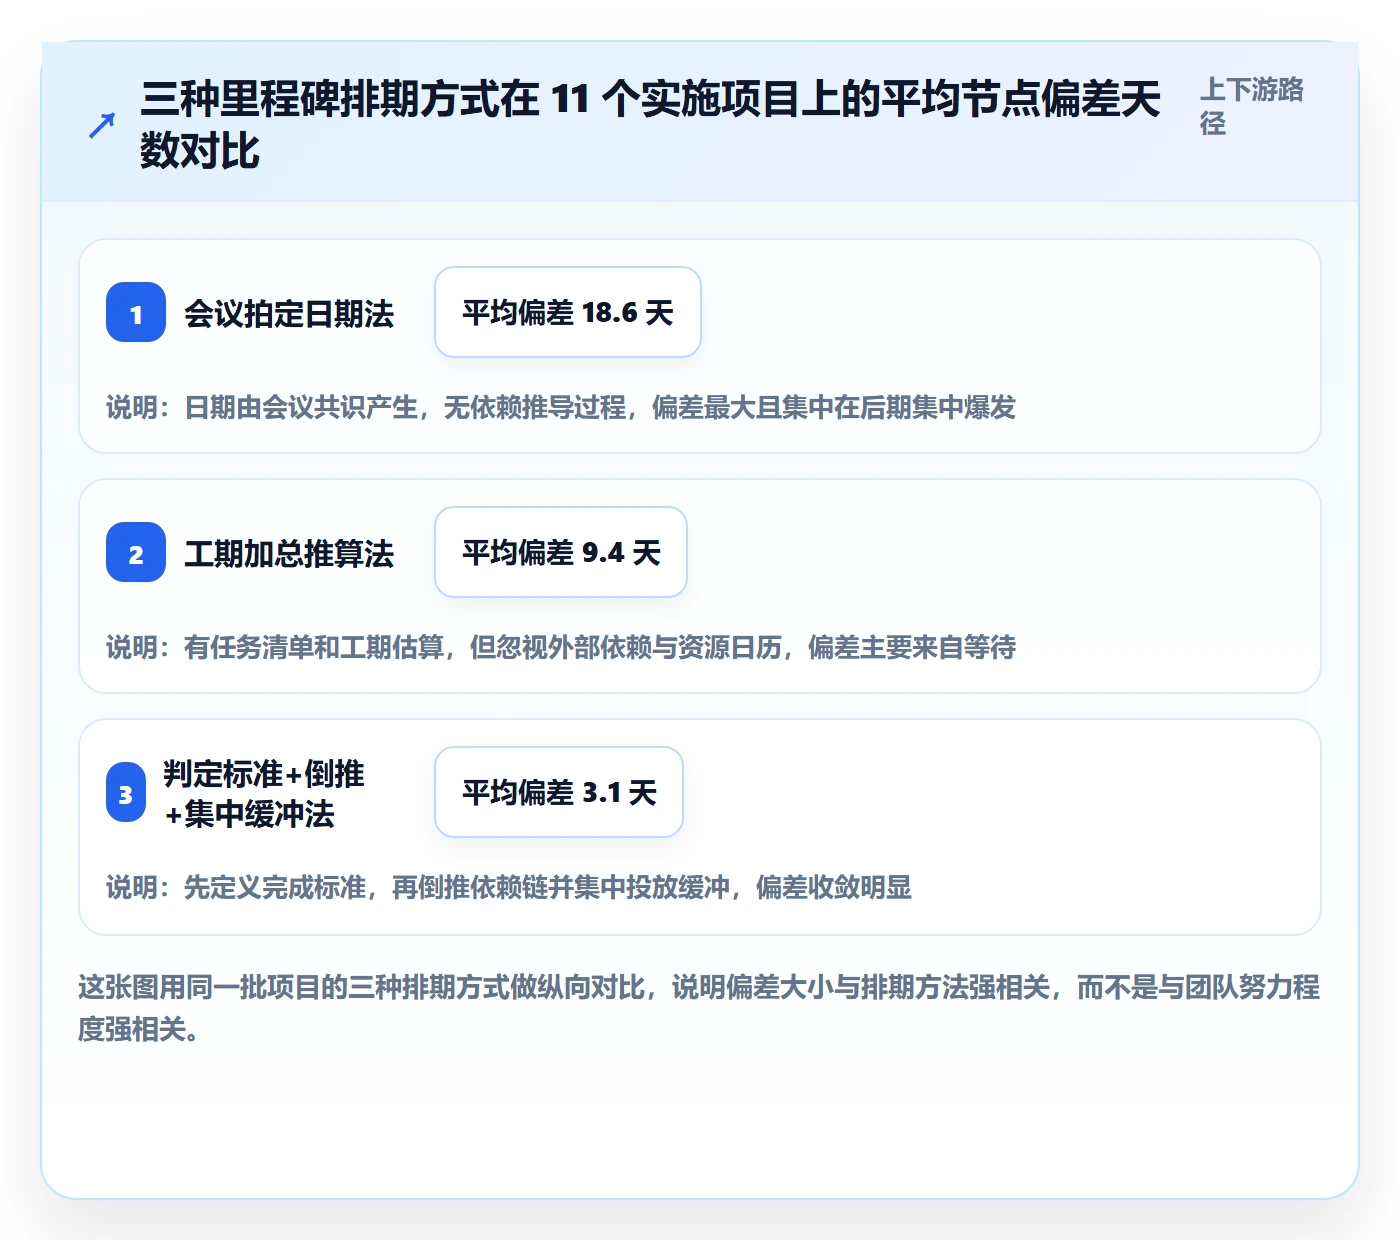
Task: Click the chart title about 11 个实施项目
Action: coord(650,125)
